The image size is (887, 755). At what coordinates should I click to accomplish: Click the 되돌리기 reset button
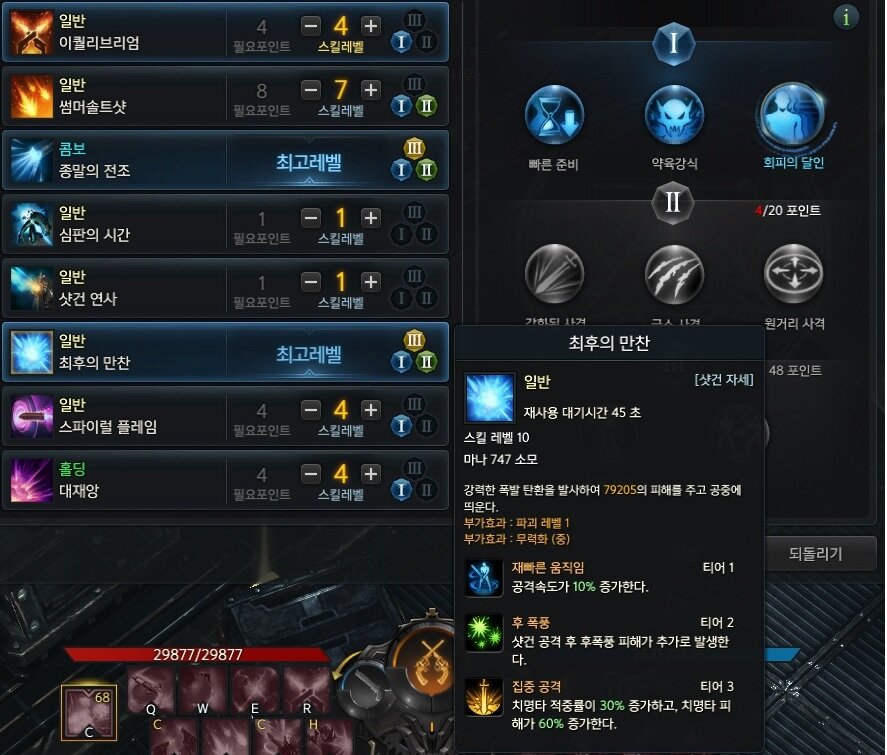[x=815, y=554]
